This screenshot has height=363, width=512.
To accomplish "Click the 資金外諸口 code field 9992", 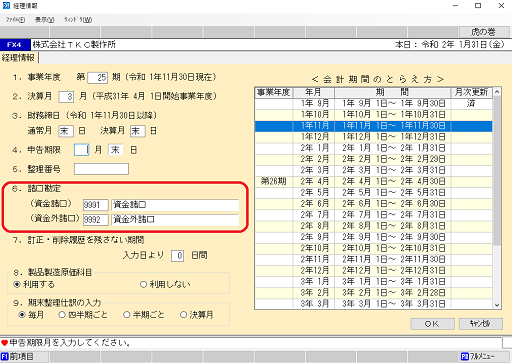I will (96, 220).
